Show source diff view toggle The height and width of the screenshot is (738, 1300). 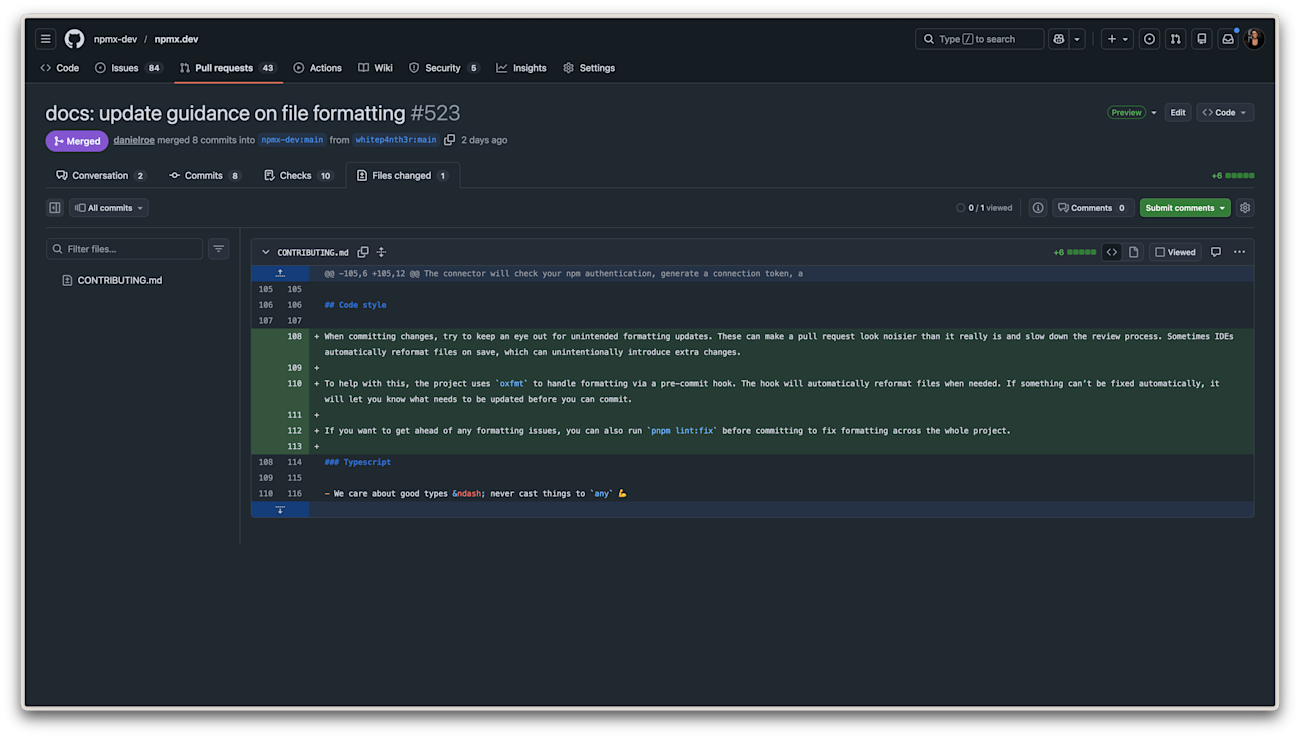pyautogui.click(x=1112, y=252)
